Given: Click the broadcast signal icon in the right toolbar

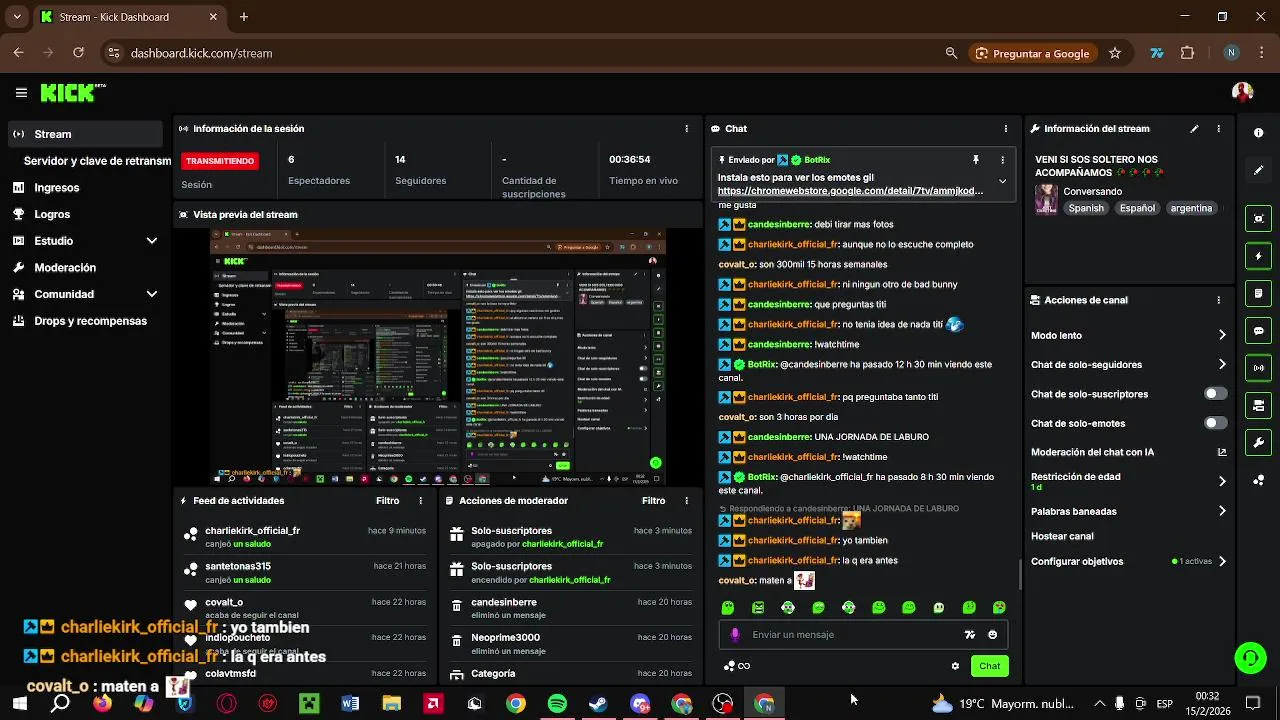Looking at the screenshot, I should tap(1258, 368).
